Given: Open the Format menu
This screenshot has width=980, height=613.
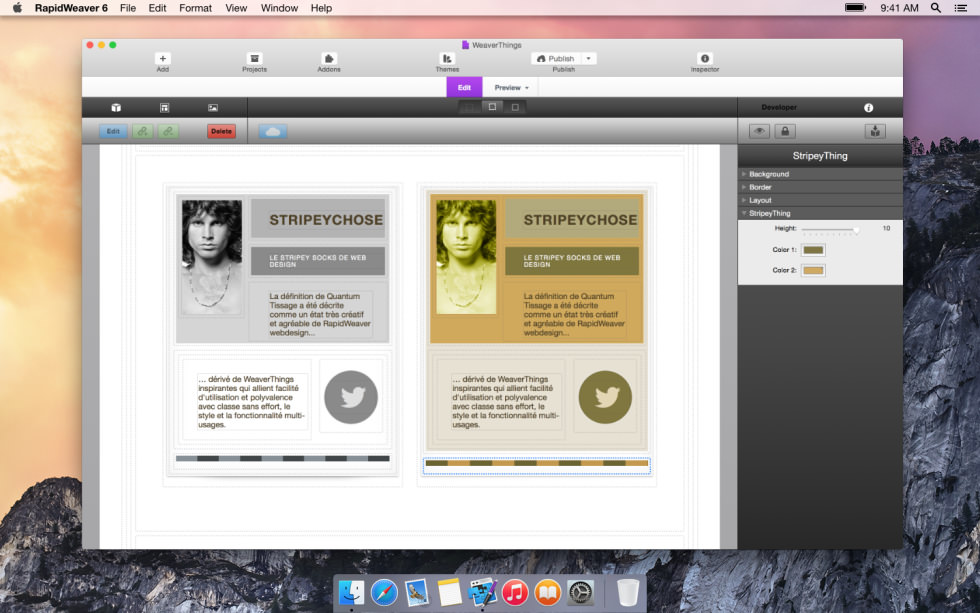Looking at the screenshot, I should point(196,8).
